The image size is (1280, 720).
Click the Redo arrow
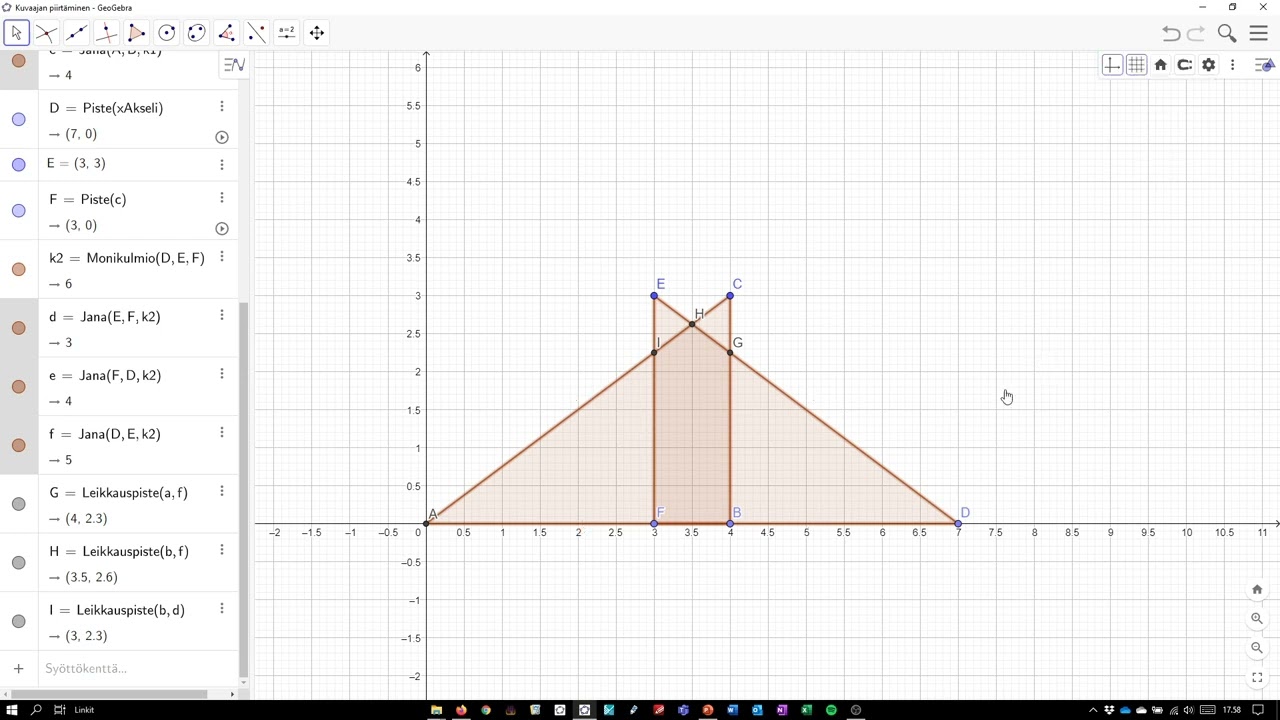click(x=1196, y=33)
